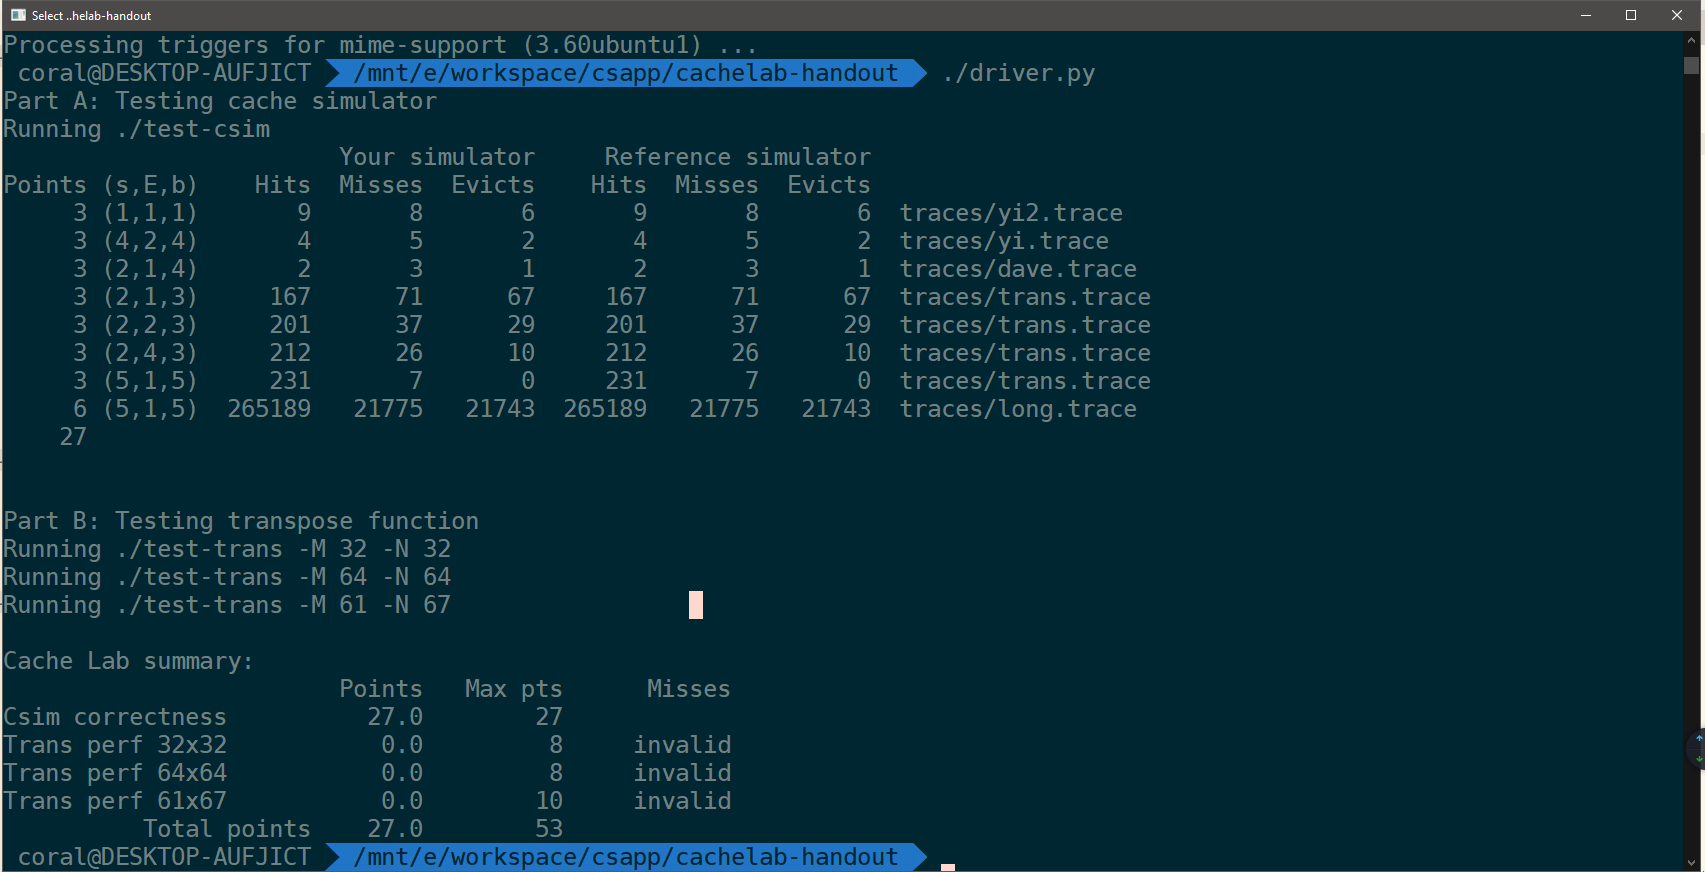Click your simulator hits value 265189

coord(269,409)
